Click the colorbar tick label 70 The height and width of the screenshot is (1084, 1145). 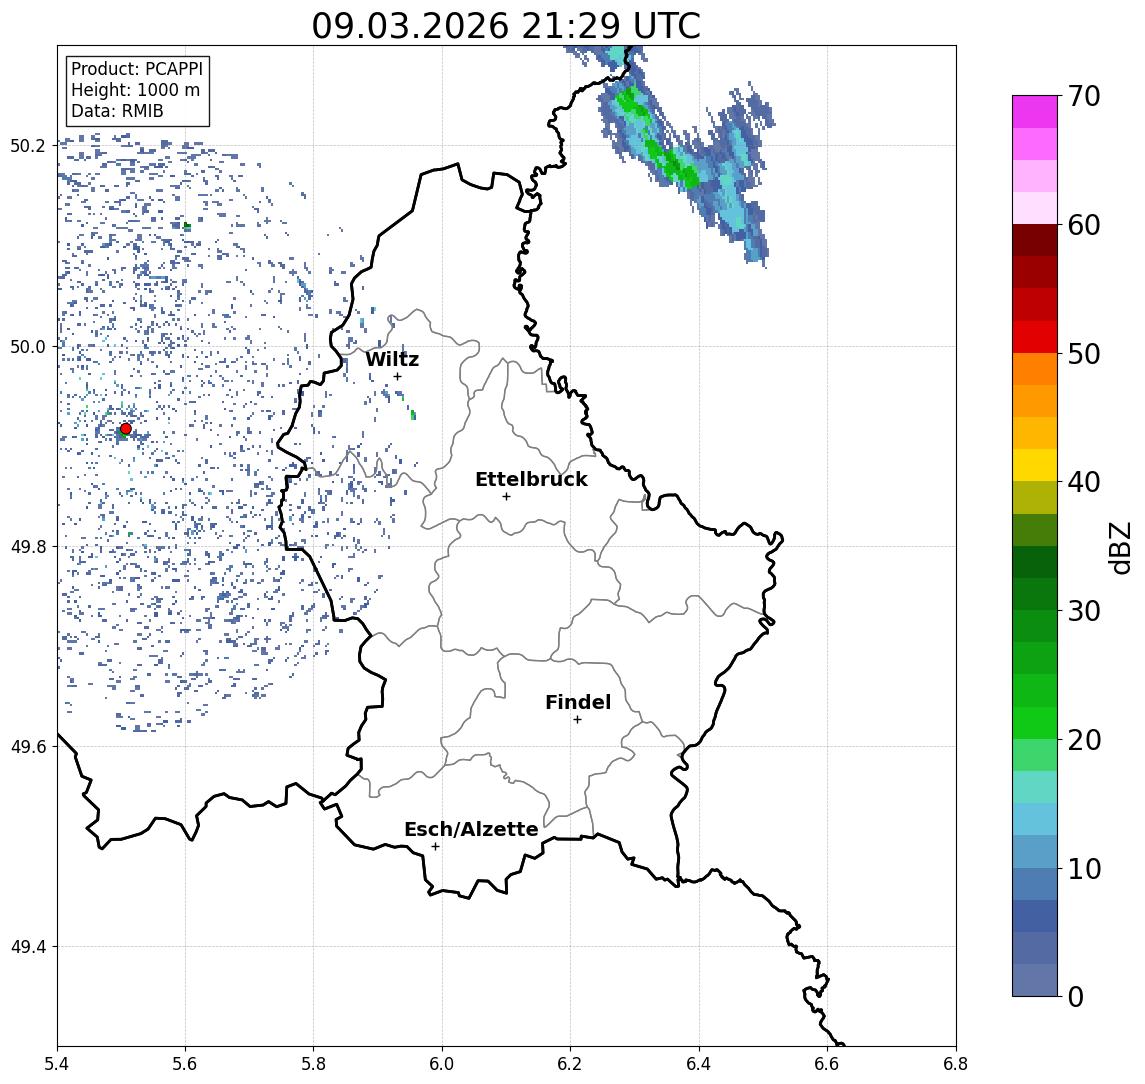[x=1084, y=96]
